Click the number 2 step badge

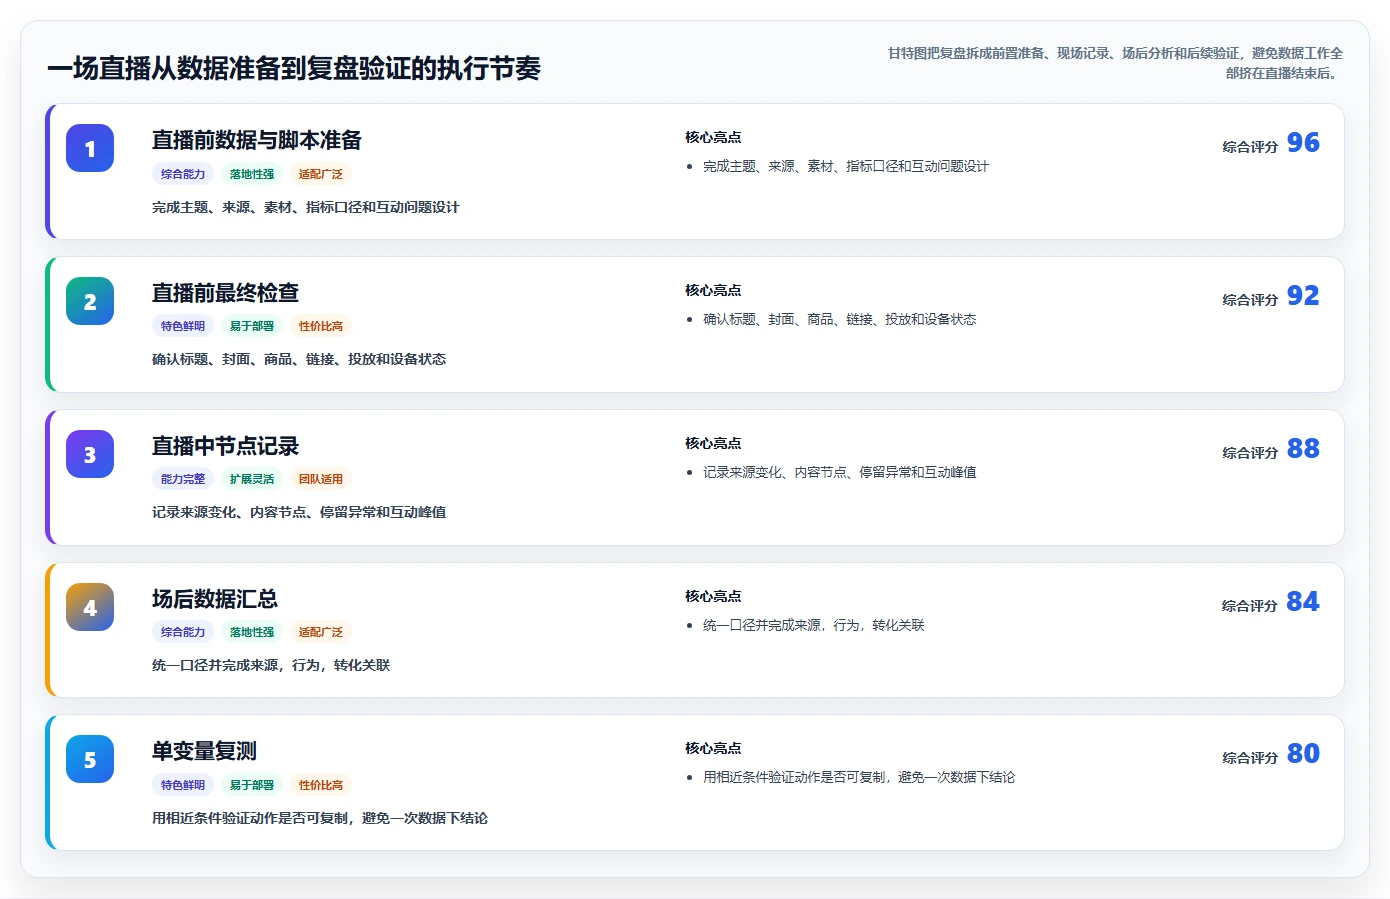pyautogui.click(x=90, y=302)
